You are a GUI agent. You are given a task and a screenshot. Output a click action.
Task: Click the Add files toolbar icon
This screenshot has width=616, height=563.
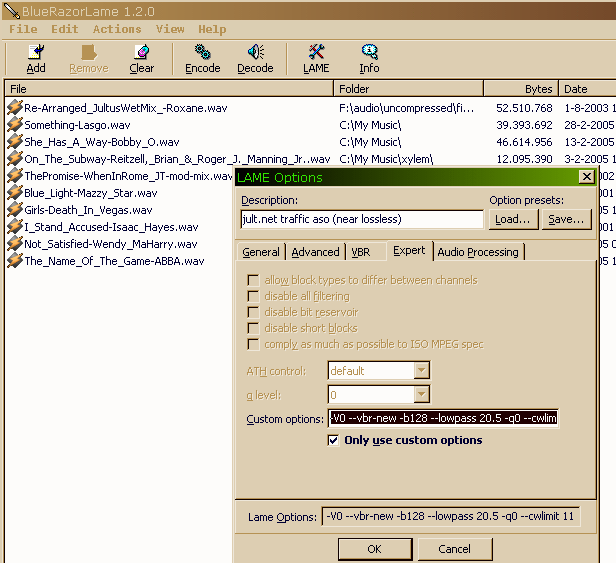[36, 52]
